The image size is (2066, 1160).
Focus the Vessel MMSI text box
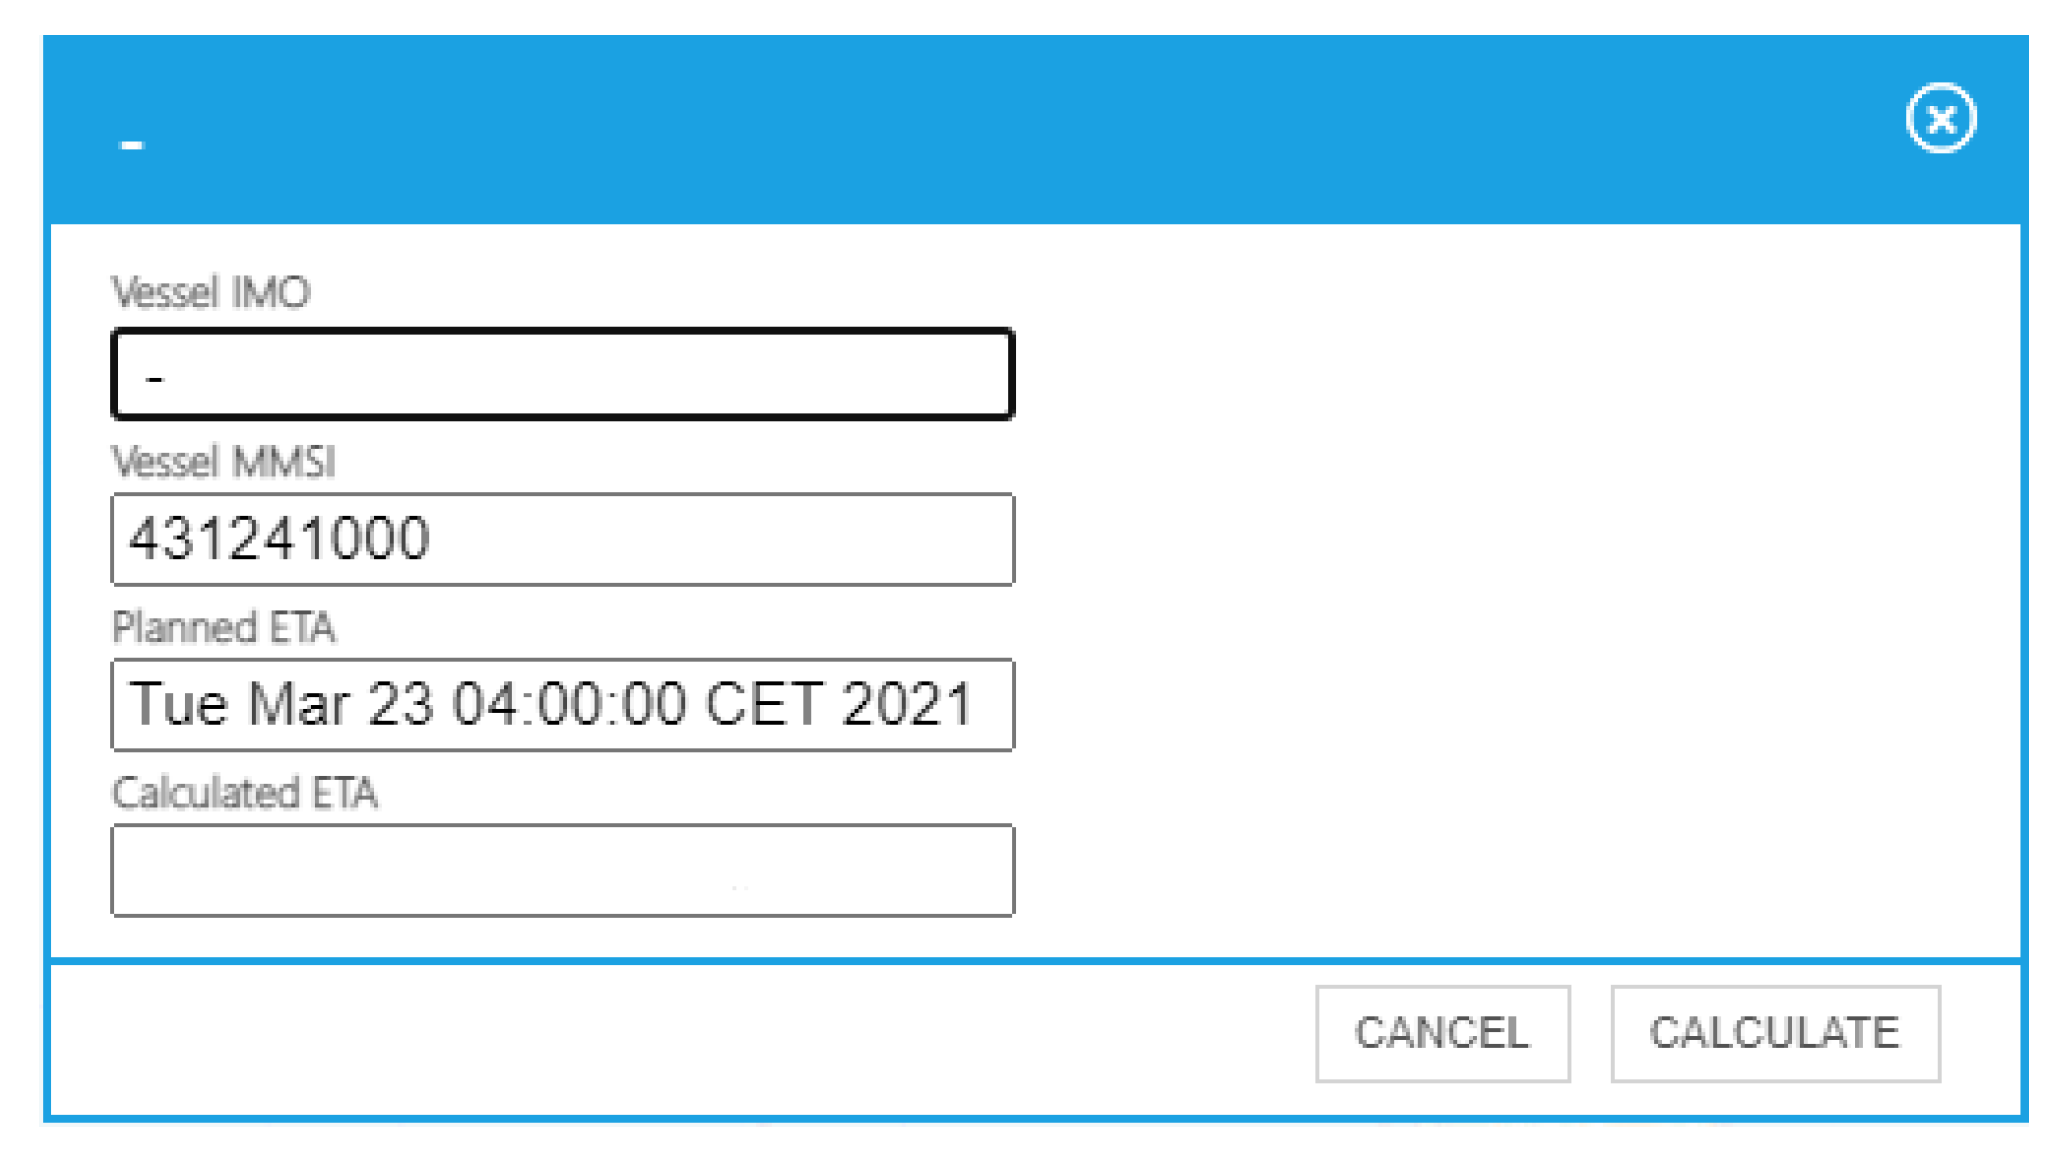click(x=562, y=539)
